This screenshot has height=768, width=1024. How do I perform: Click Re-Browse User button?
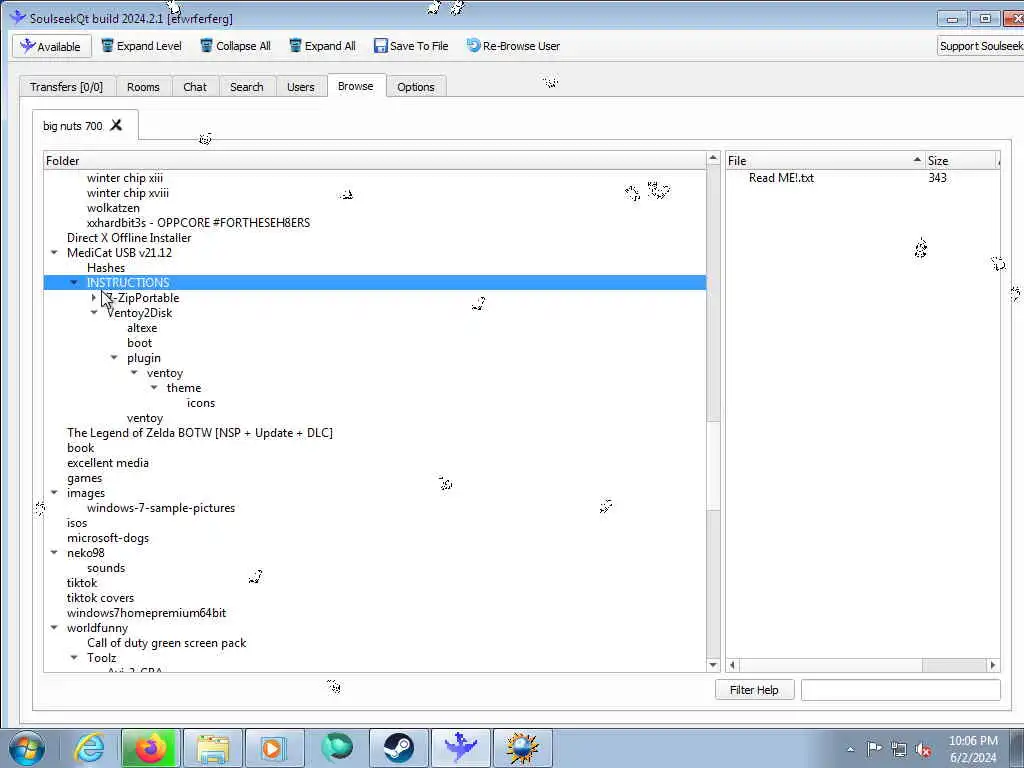[513, 46]
